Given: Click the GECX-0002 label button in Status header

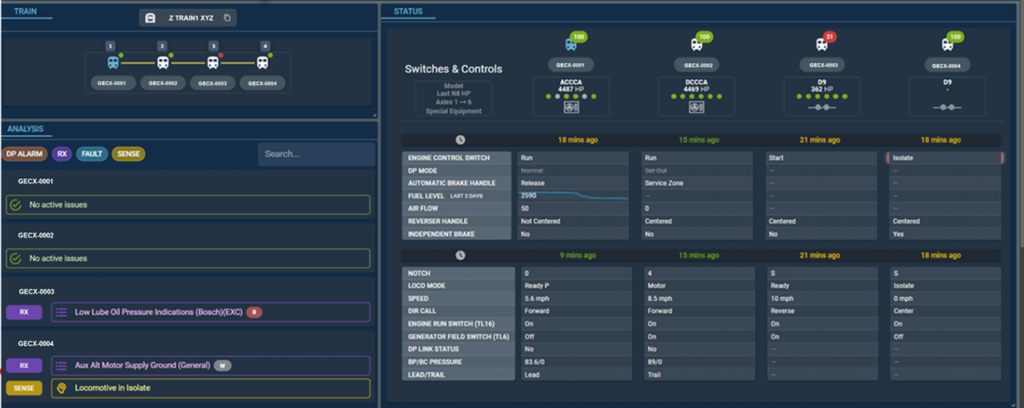Looking at the screenshot, I should (697, 65).
